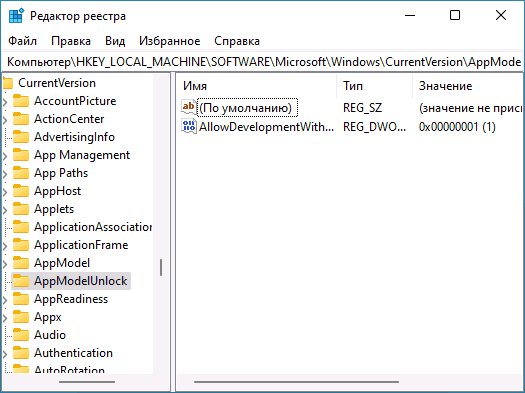The image size is (525, 393).
Task: Select the CurrentVersion key label
Action: pos(57,83)
